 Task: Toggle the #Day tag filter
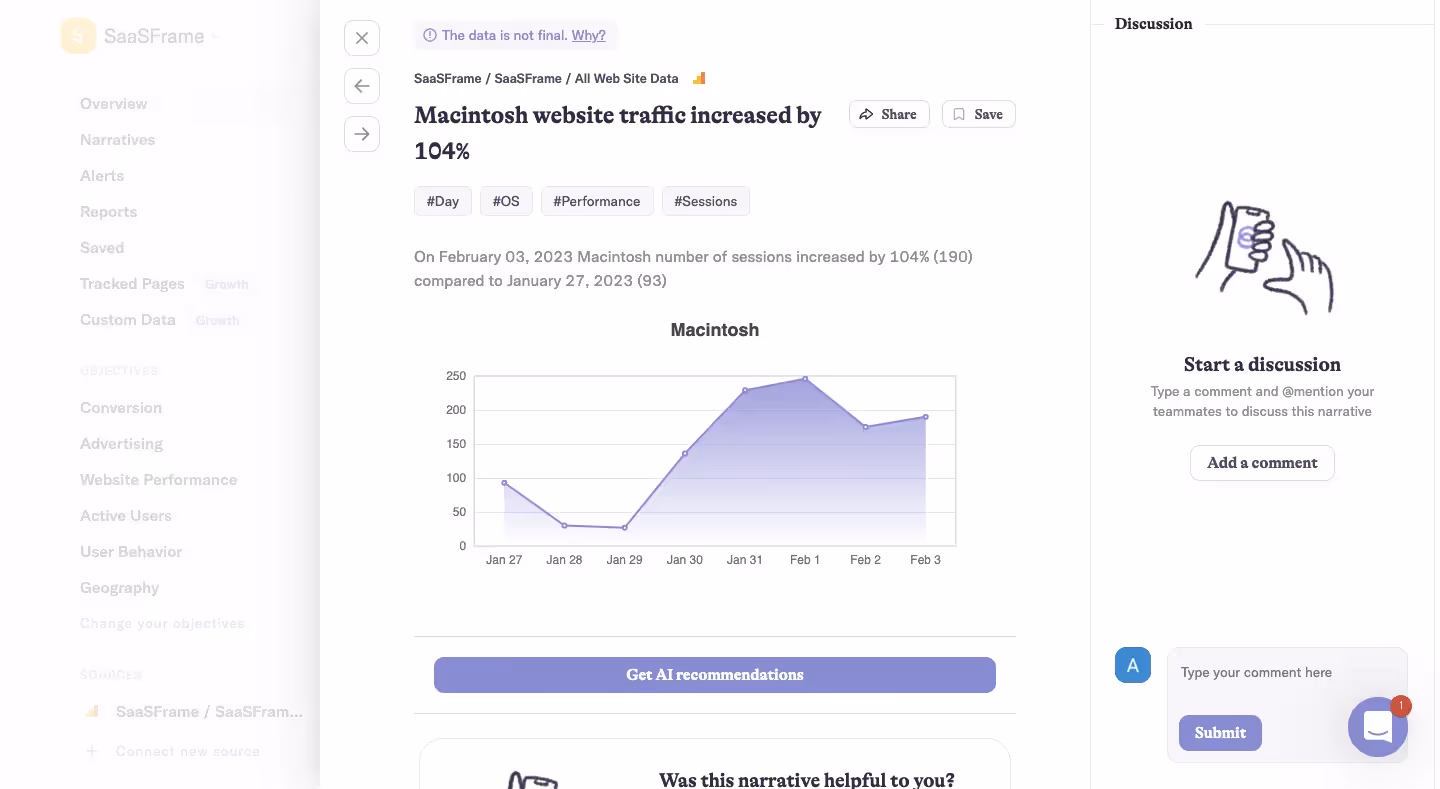442,201
